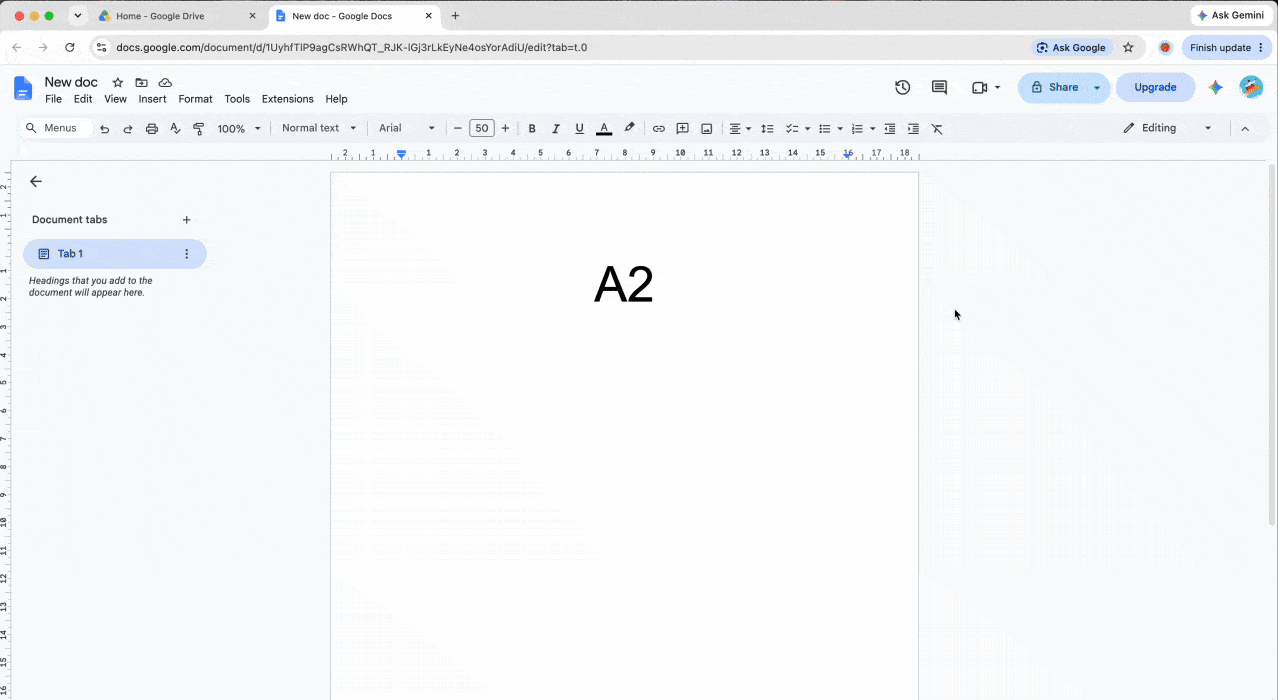Click the Ask Google button
1280x700 pixels.
[x=1071, y=47]
